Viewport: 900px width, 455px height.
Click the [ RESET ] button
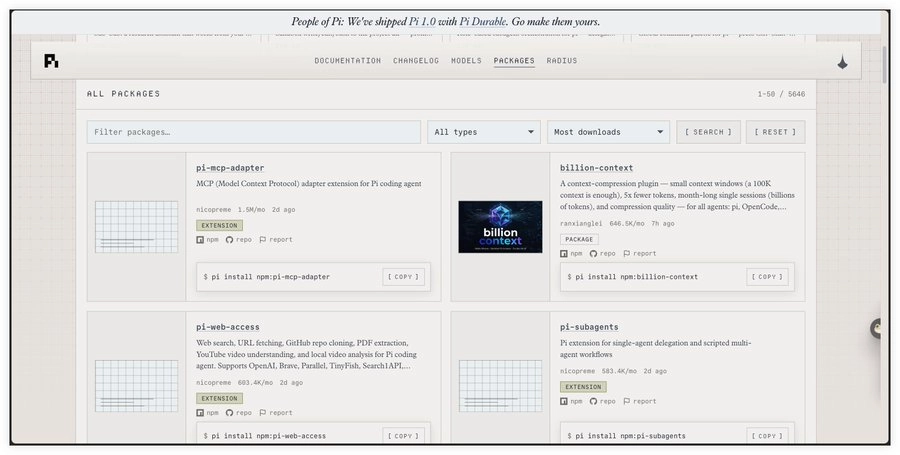click(x=775, y=132)
